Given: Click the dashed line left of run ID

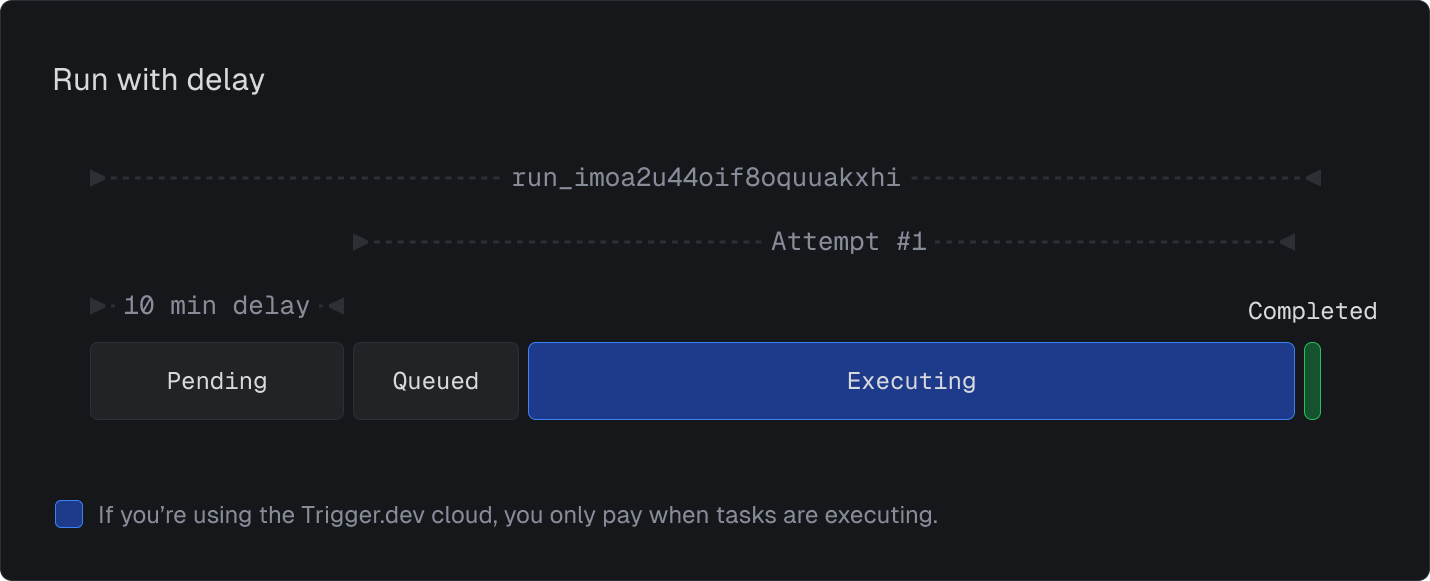Looking at the screenshot, I should coord(304,178).
